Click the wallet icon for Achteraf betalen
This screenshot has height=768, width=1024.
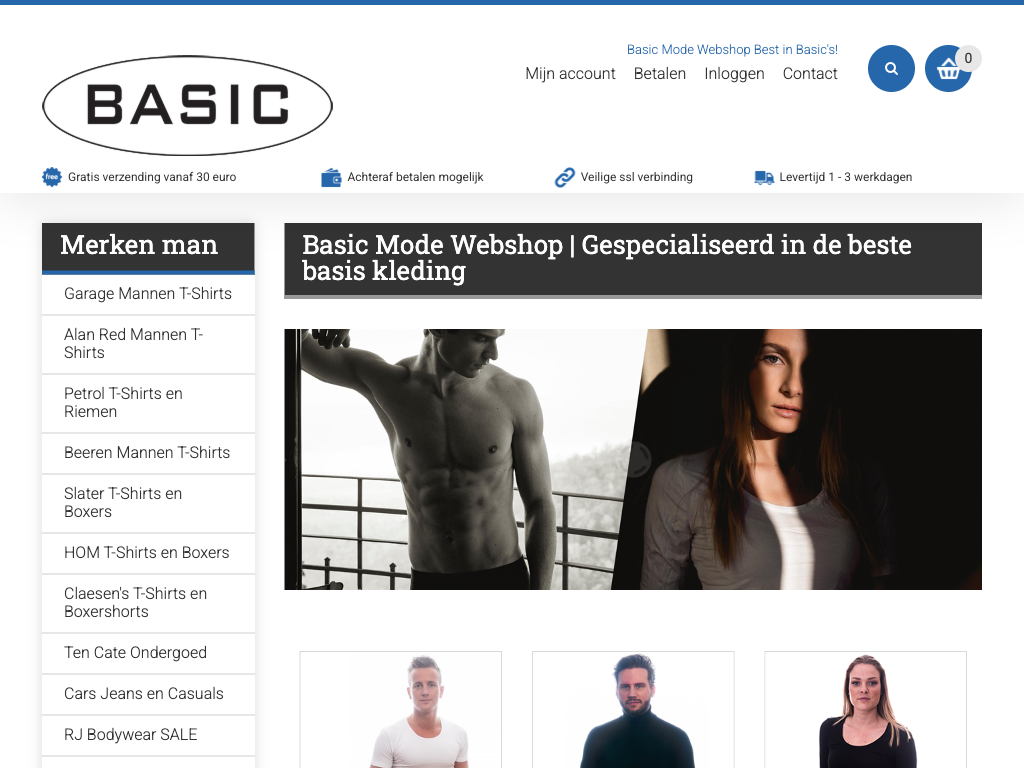point(331,177)
